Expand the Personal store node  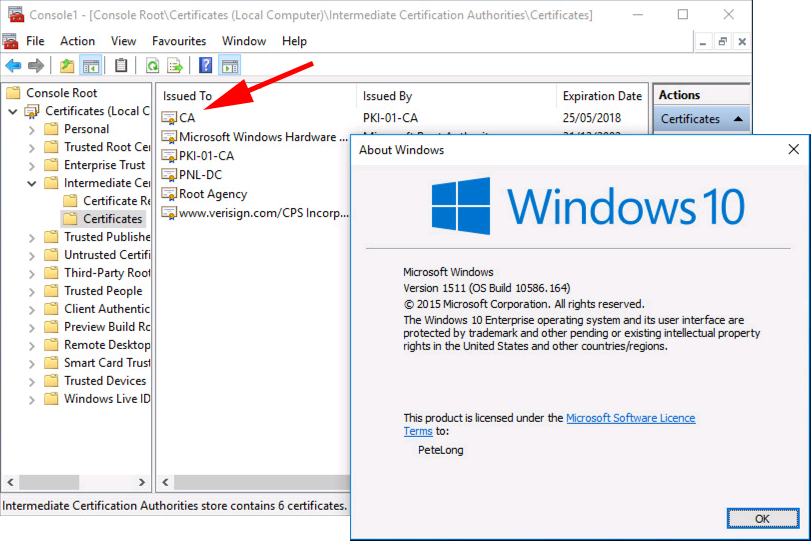click(32, 129)
